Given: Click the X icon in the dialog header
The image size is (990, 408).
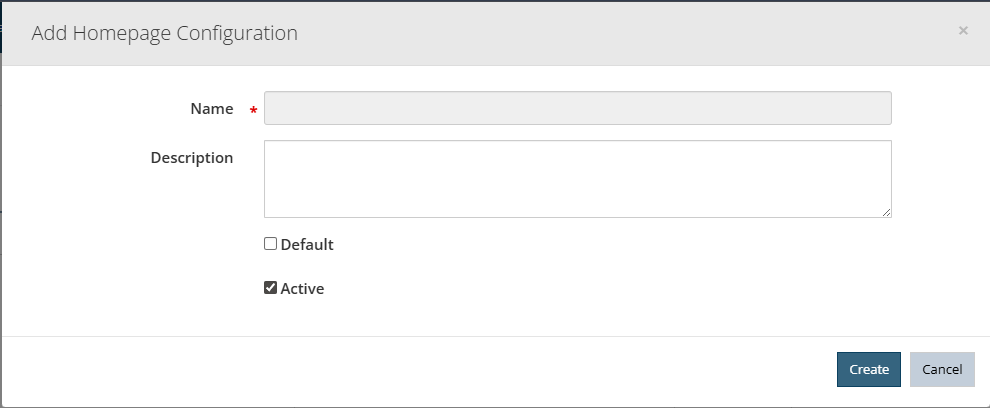Looking at the screenshot, I should (963, 30).
